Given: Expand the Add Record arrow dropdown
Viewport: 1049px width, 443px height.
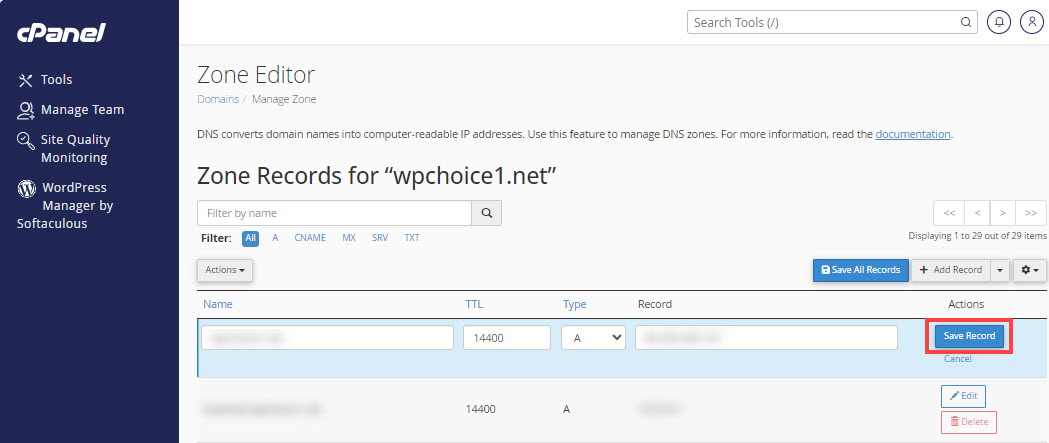Looking at the screenshot, I should point(999,270).
